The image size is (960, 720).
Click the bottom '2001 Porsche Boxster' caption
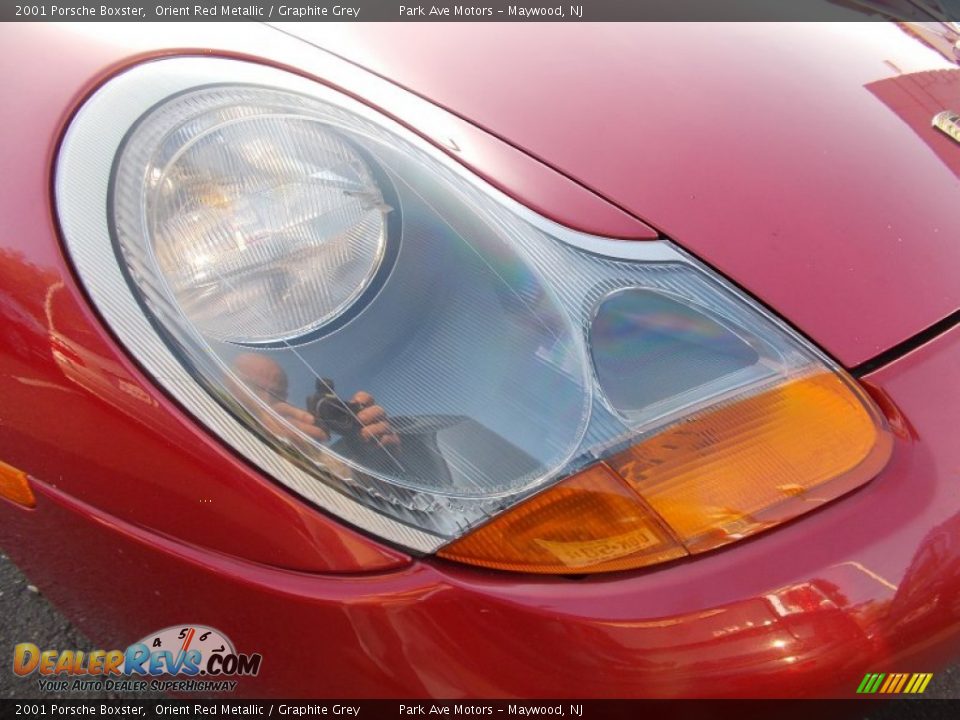coord(80,709)
